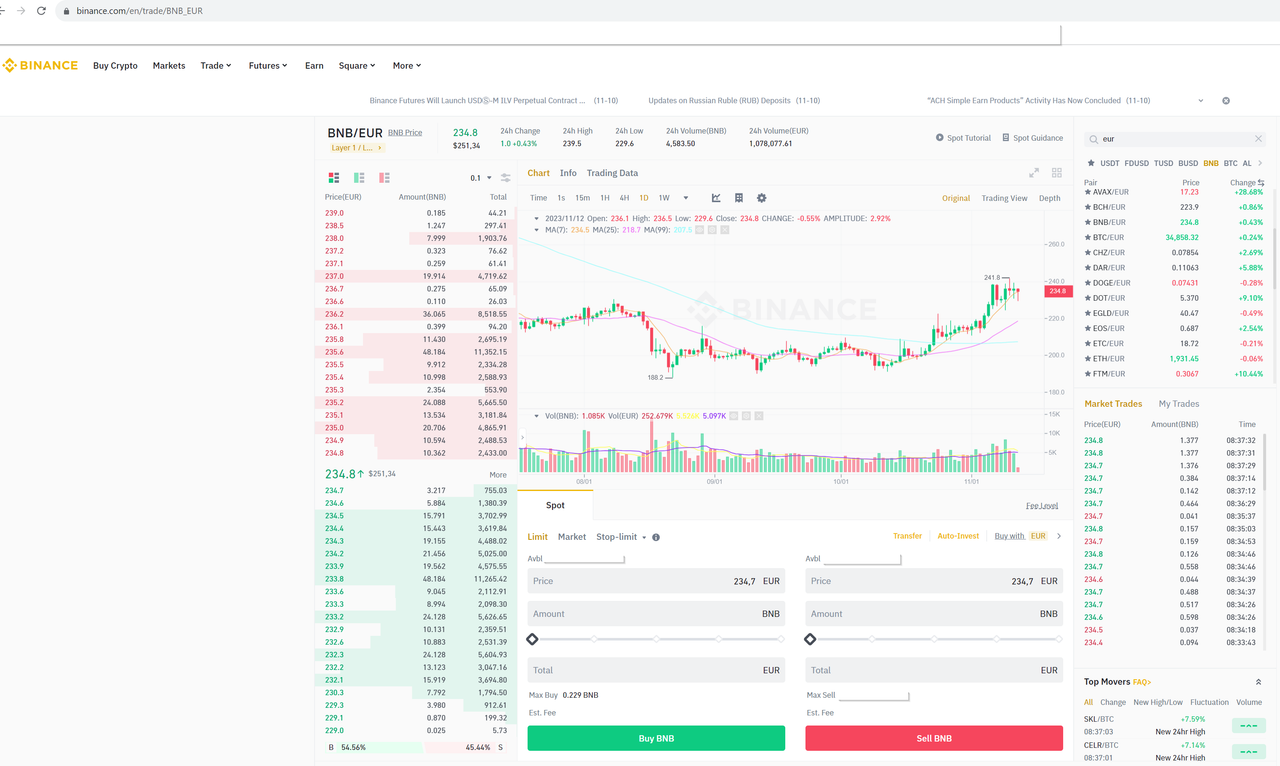Open the Buy Crypto nav link

[115, 66]
